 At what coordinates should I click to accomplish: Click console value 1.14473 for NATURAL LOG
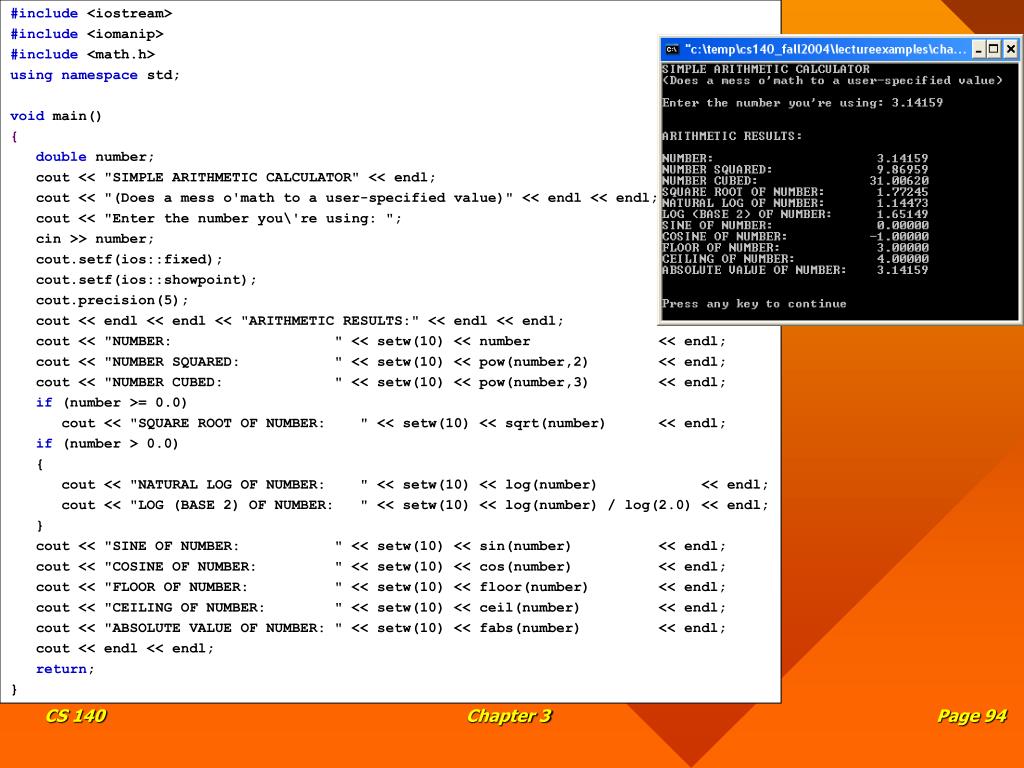click(x=902, y=202)
